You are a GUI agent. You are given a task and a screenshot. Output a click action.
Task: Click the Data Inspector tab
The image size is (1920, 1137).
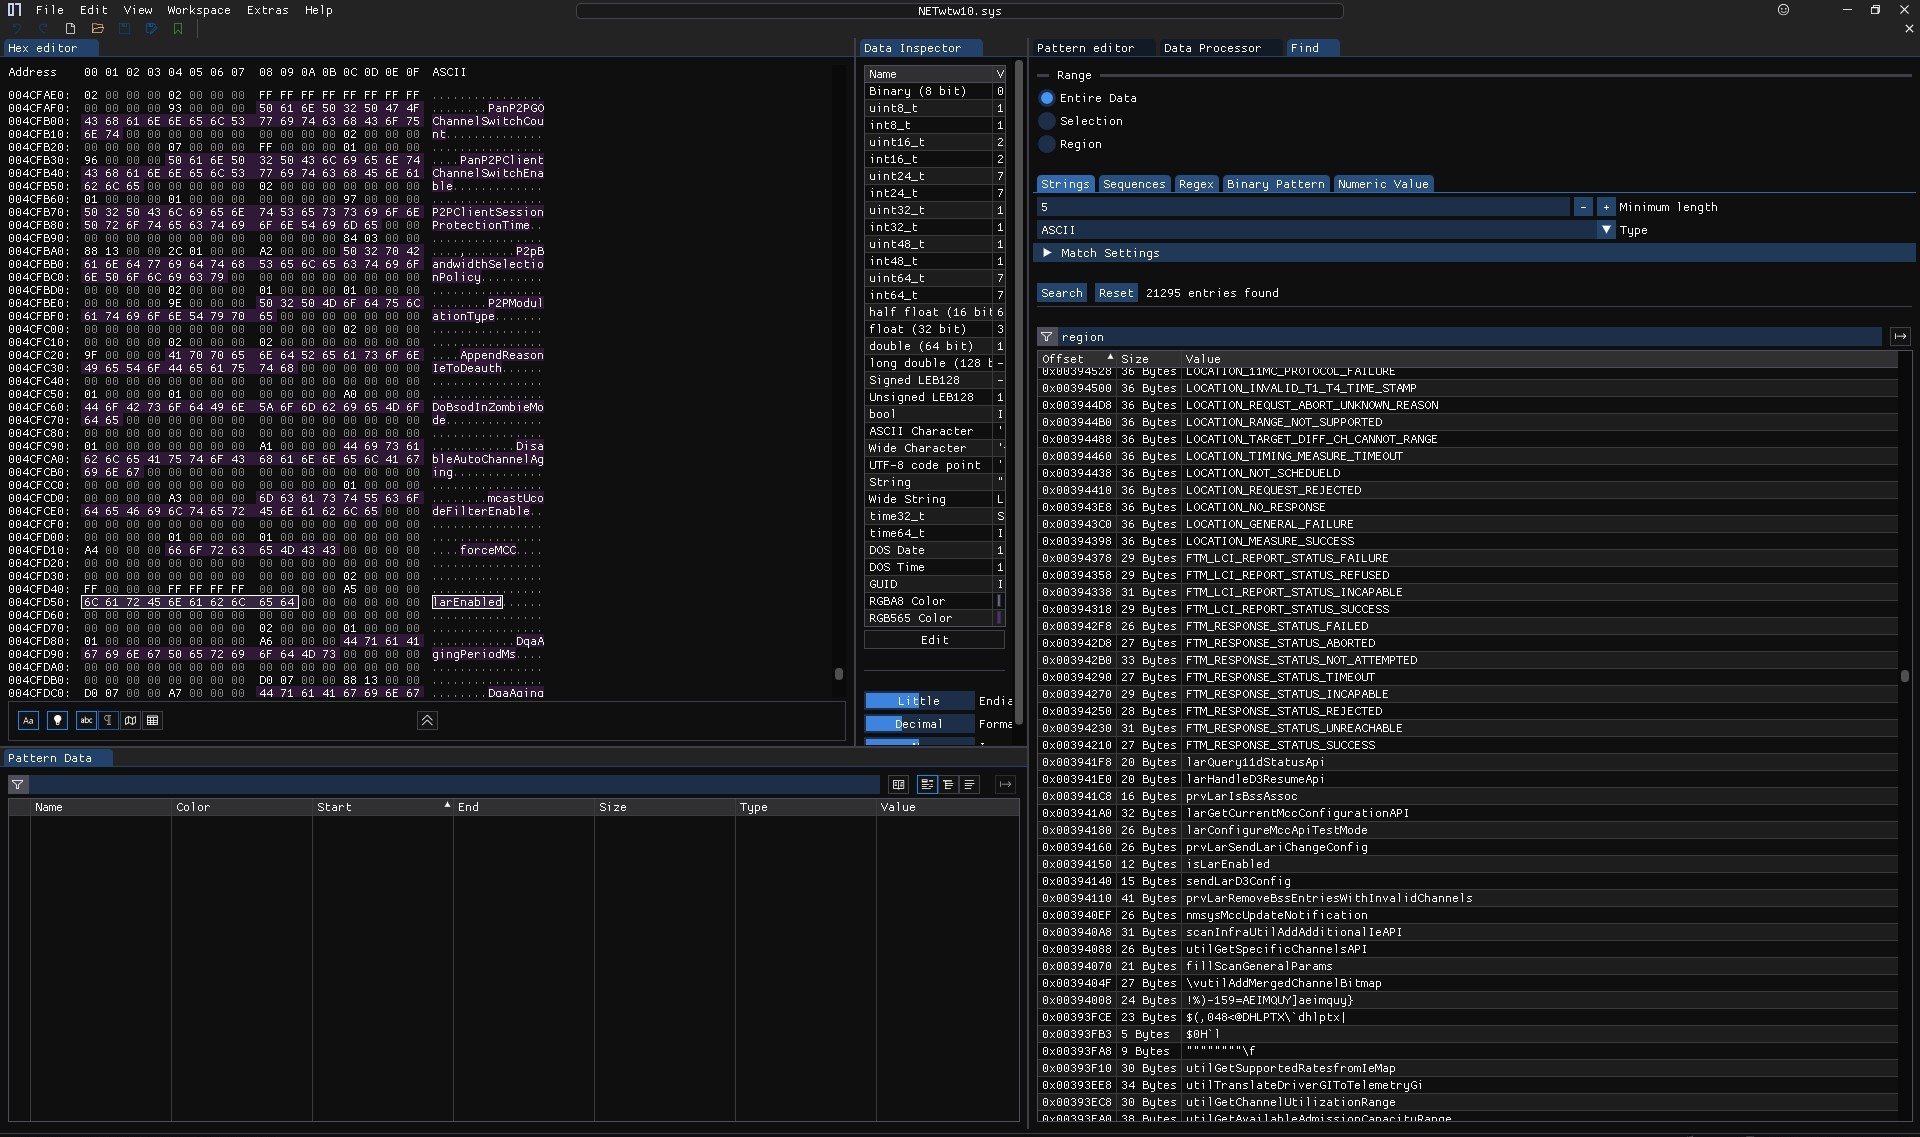[911, 47]
